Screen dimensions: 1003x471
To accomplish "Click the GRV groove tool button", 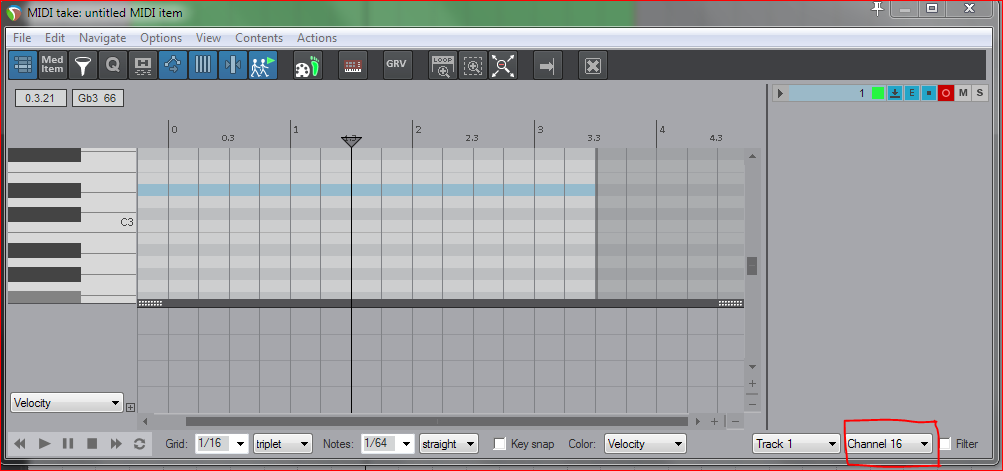I will [397, 65].
